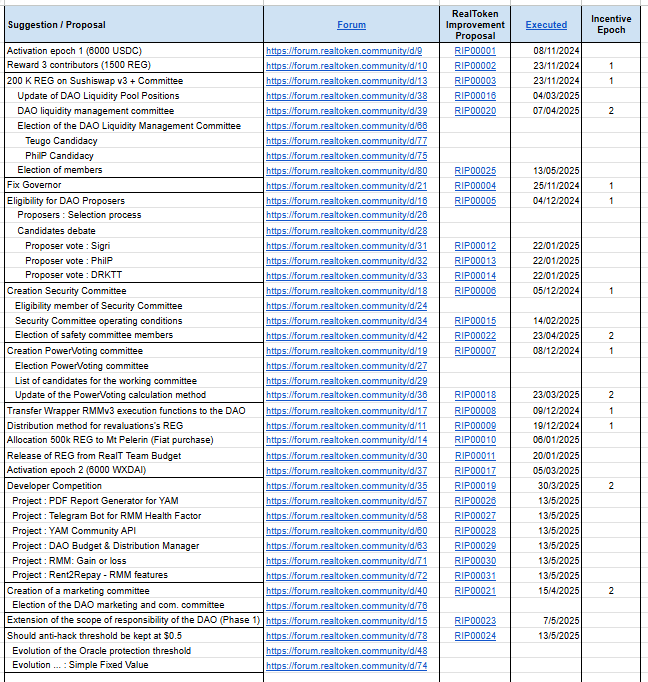
Task: Open forum link ending in /d/38
Action: [x=347, y=96]
